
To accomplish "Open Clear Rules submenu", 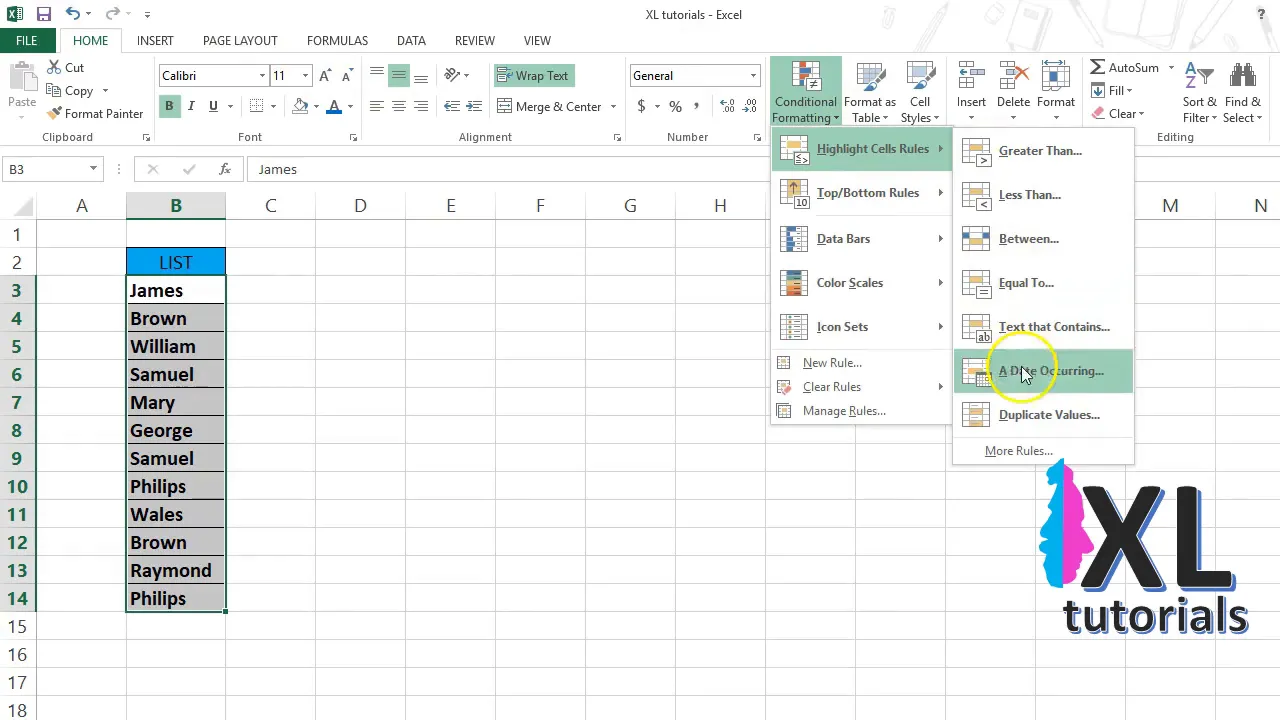I will click(x=861, y=387).
